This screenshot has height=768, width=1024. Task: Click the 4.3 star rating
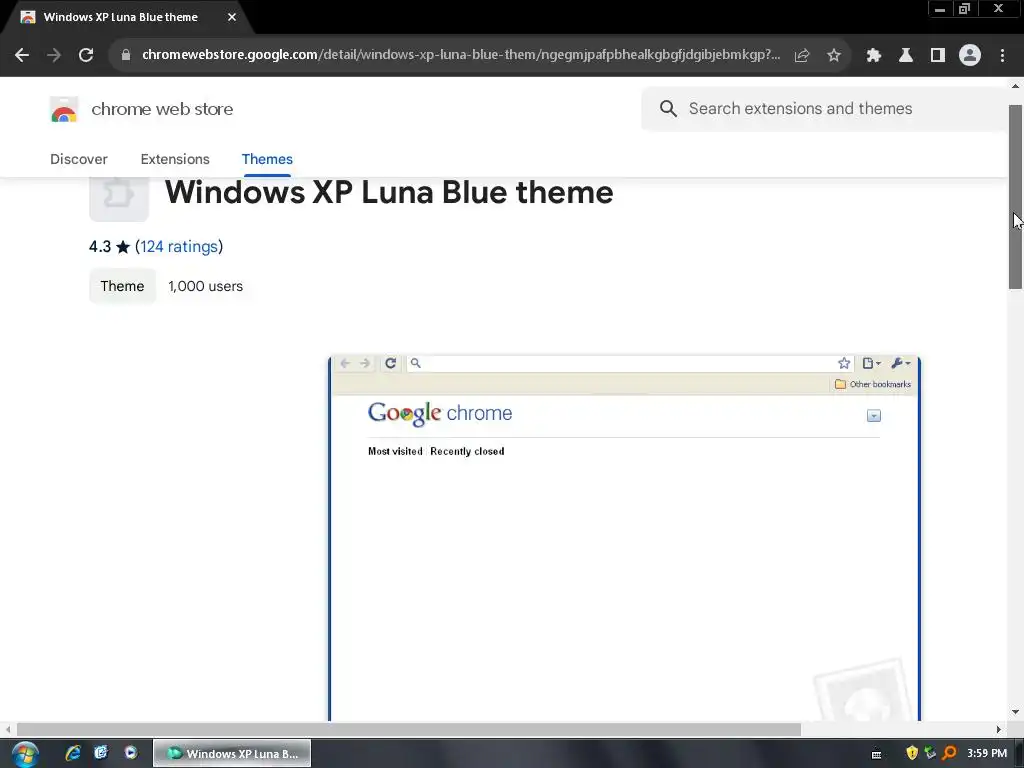(x=109, y=247)
